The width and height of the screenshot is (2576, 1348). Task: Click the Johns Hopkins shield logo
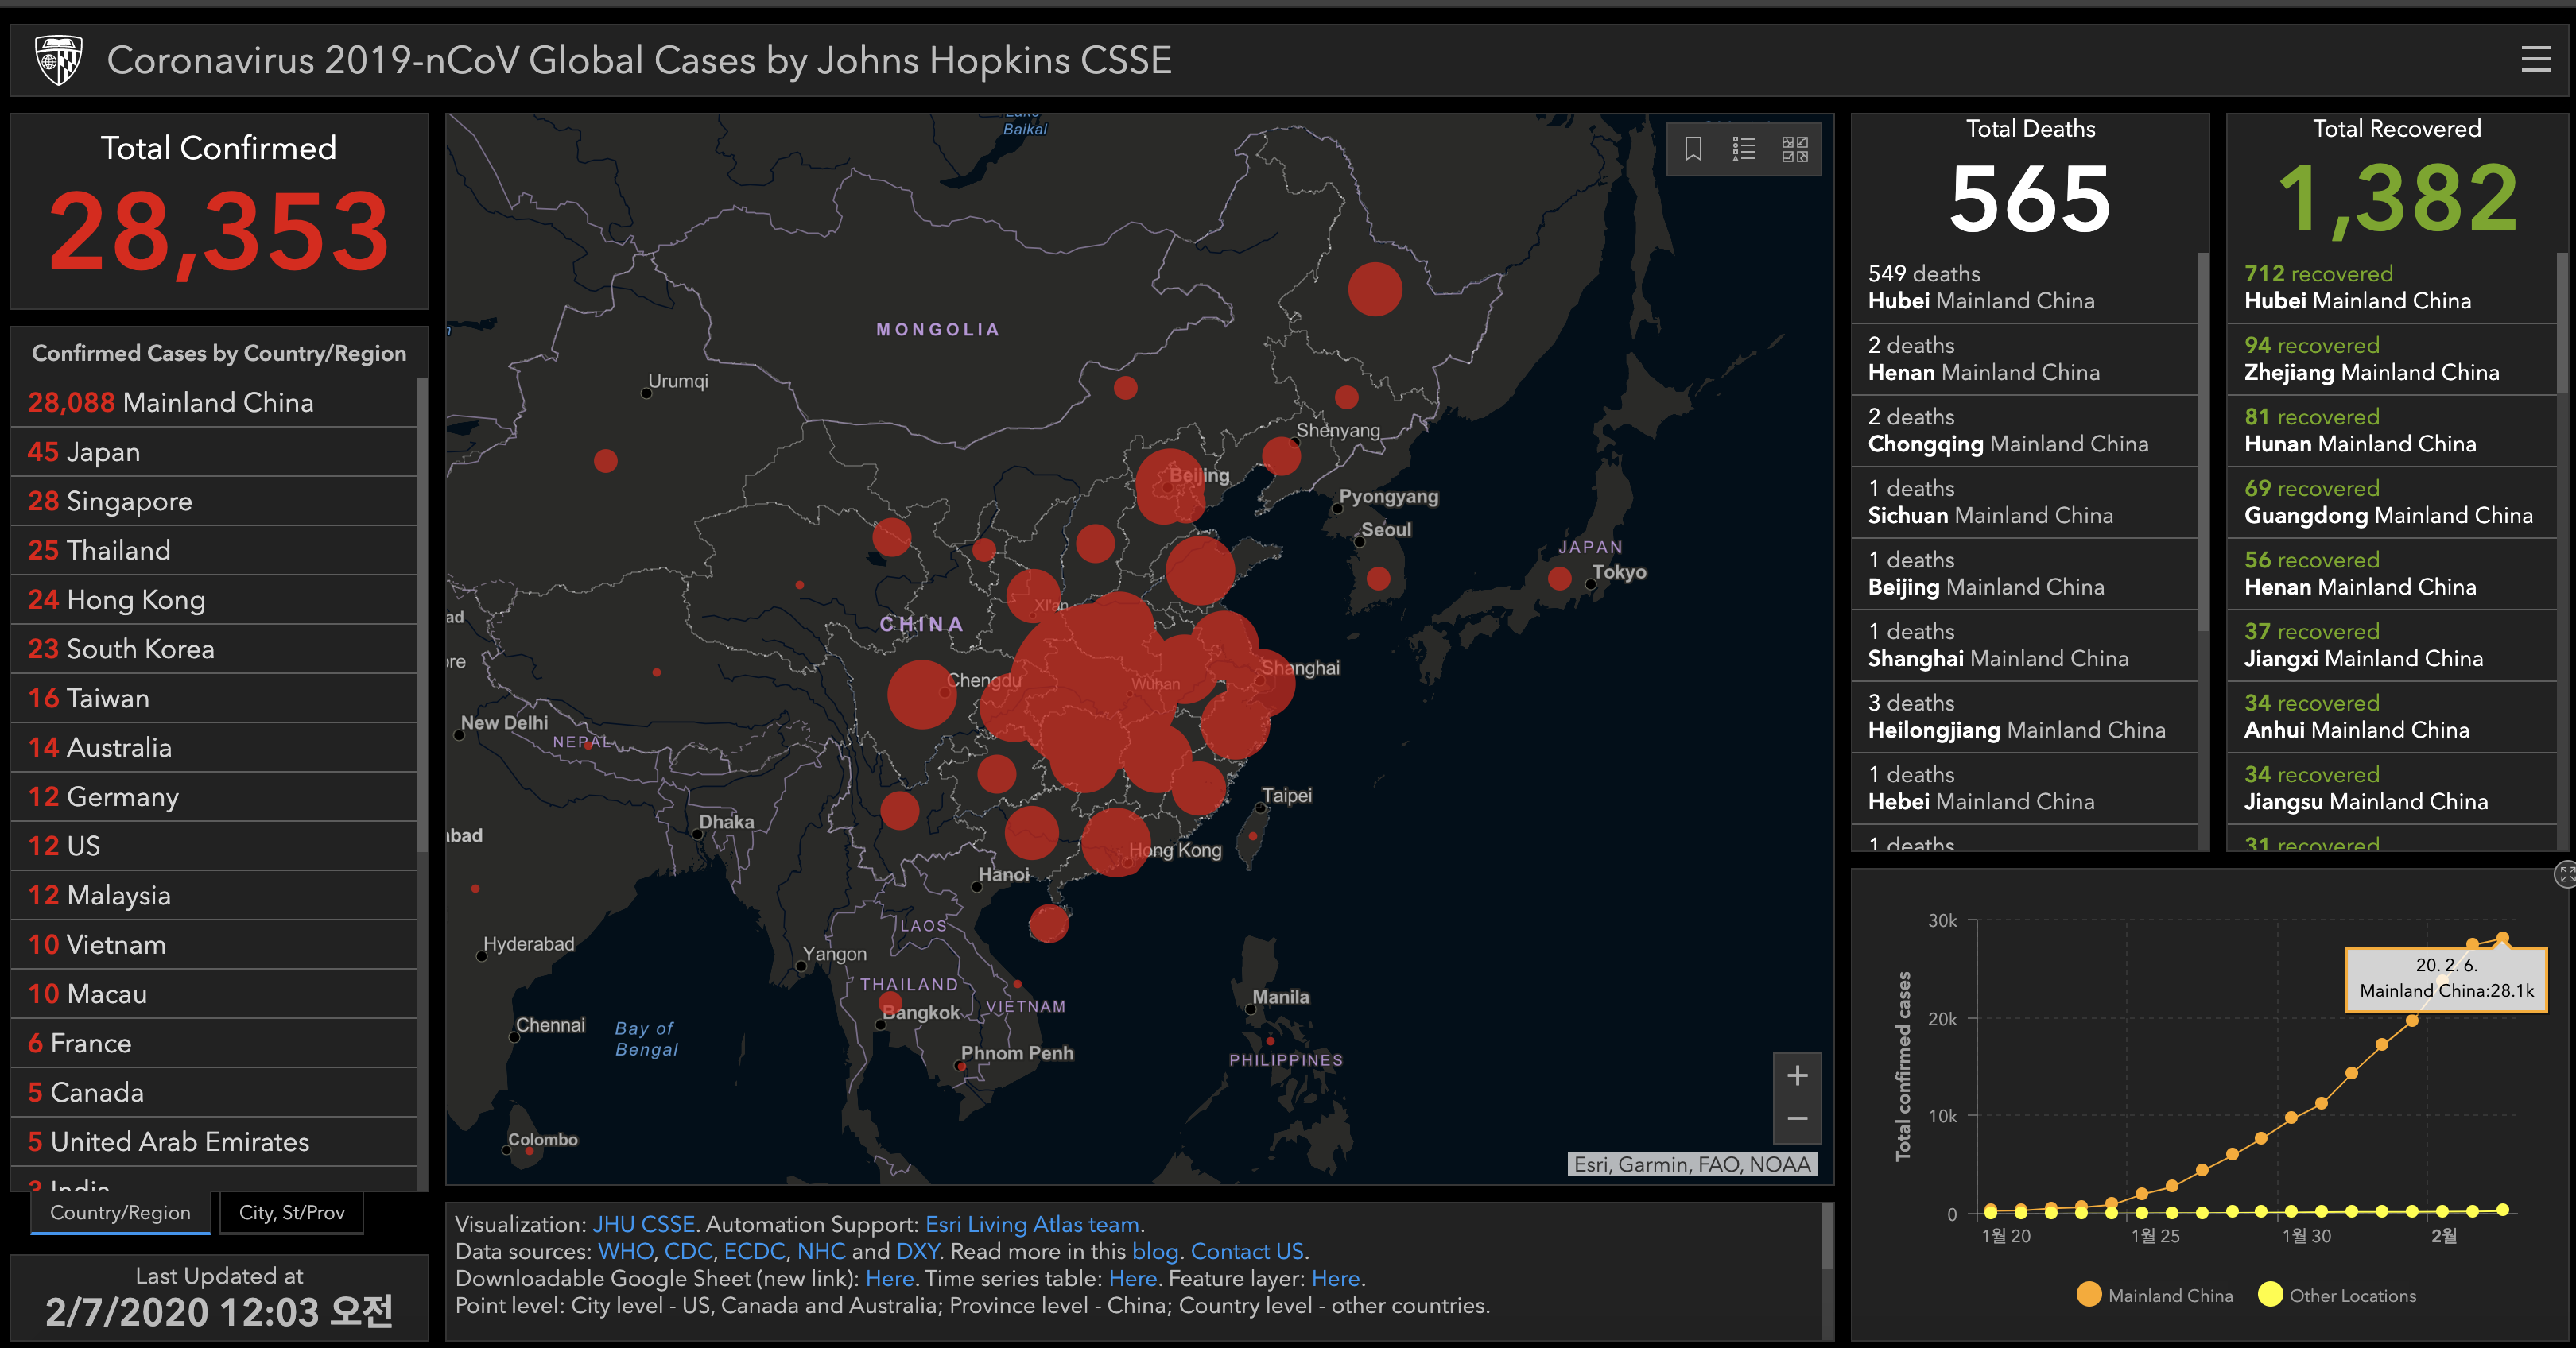click(58, 60)
